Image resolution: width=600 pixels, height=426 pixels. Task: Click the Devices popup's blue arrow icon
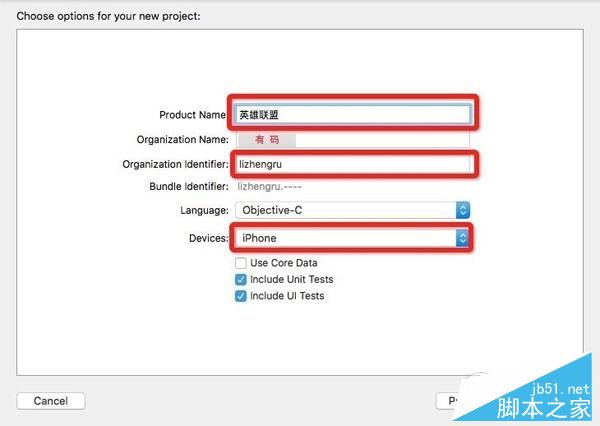[x=462, y=238]
